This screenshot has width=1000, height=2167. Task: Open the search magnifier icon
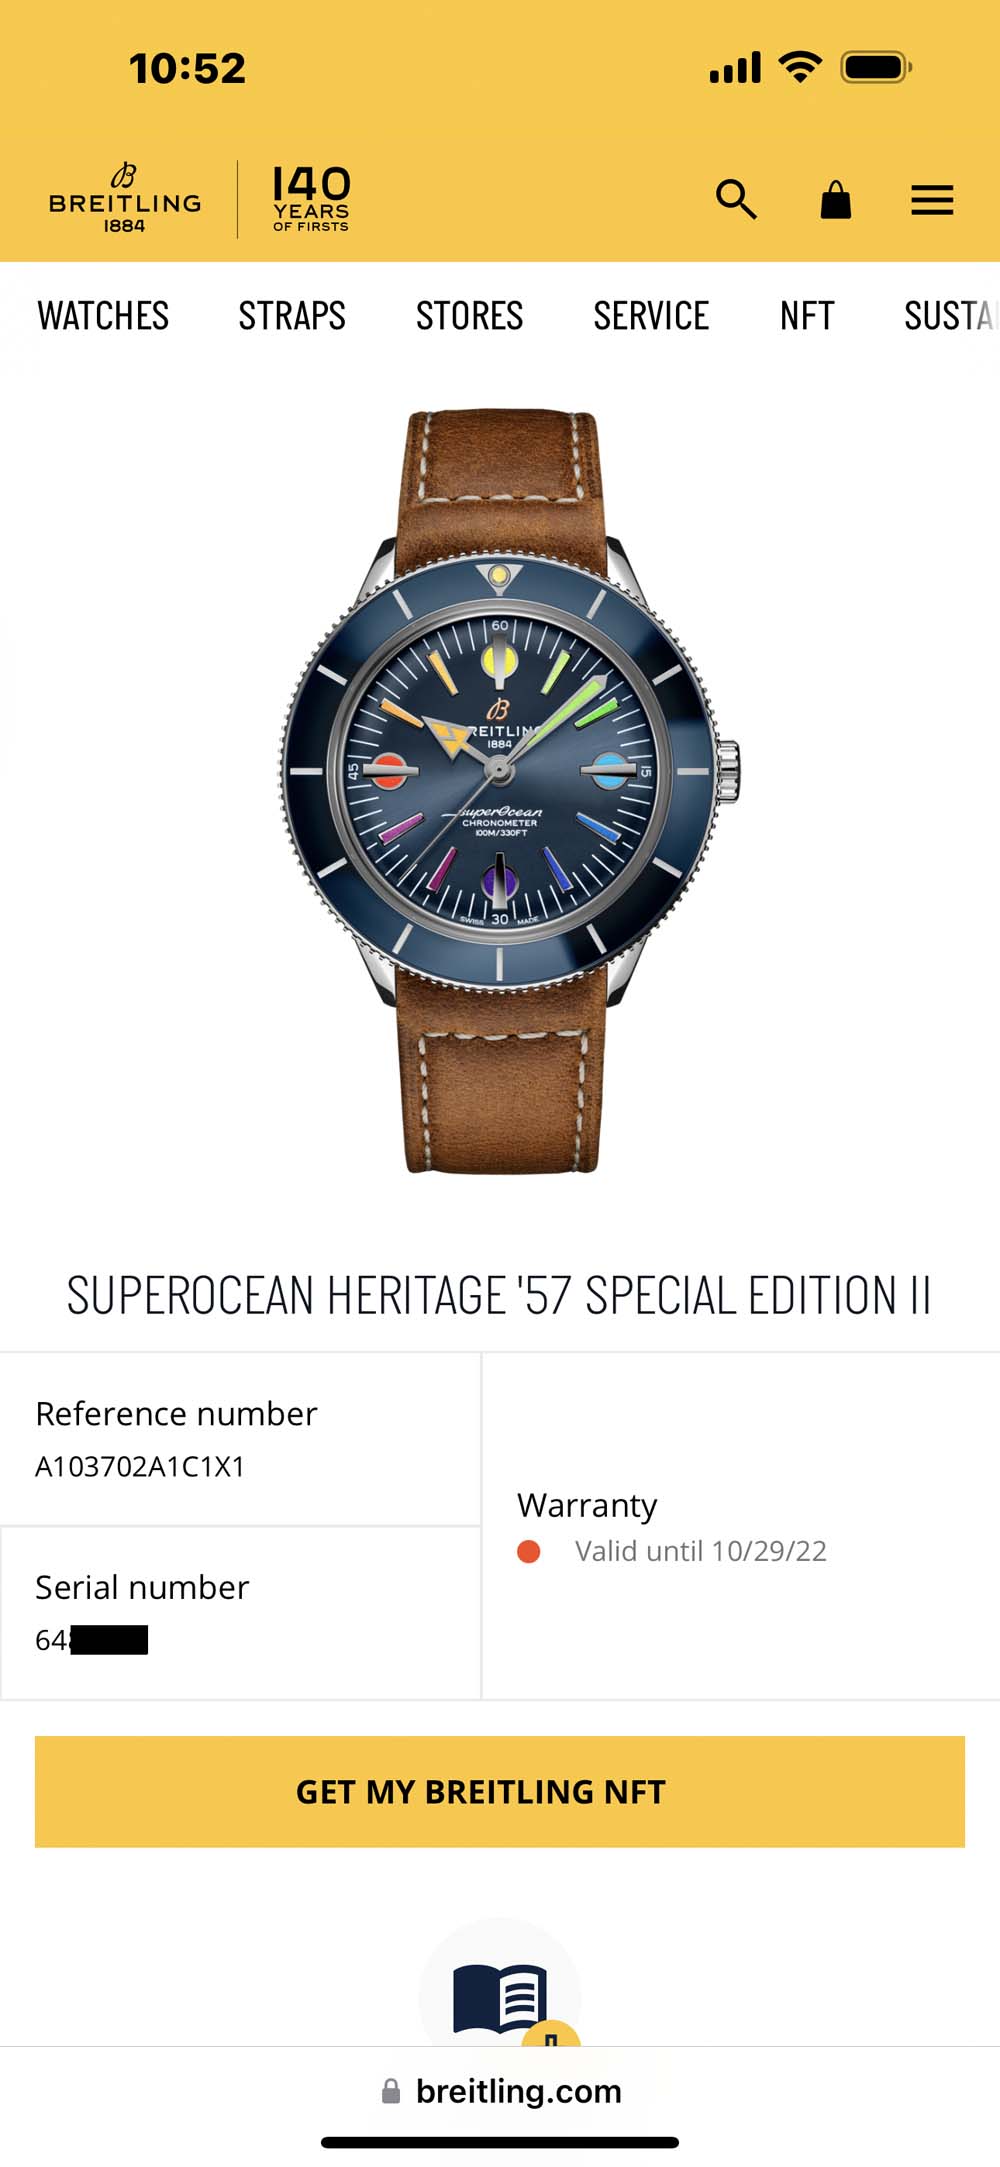pyautogui.click(x=736, y=199)
